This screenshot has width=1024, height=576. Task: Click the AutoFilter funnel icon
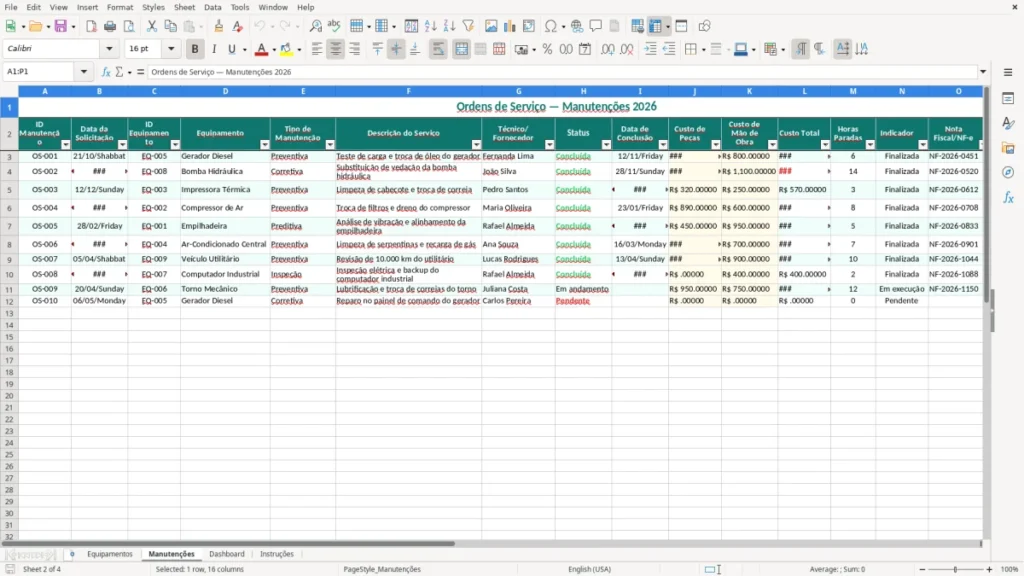click(468, 26)
